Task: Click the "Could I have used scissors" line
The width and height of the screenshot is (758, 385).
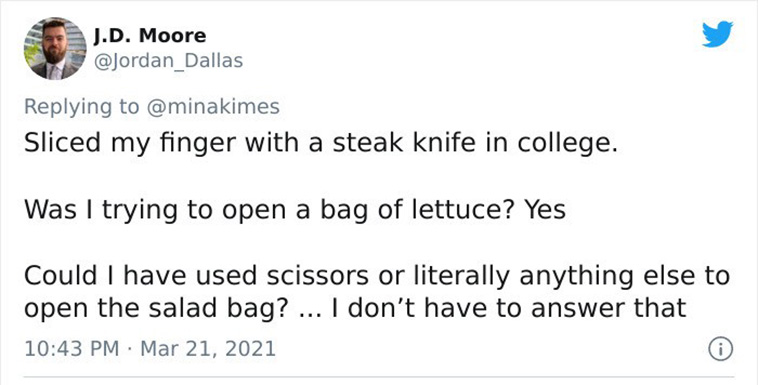Action: pyautogui.click(x=377, y=276)
